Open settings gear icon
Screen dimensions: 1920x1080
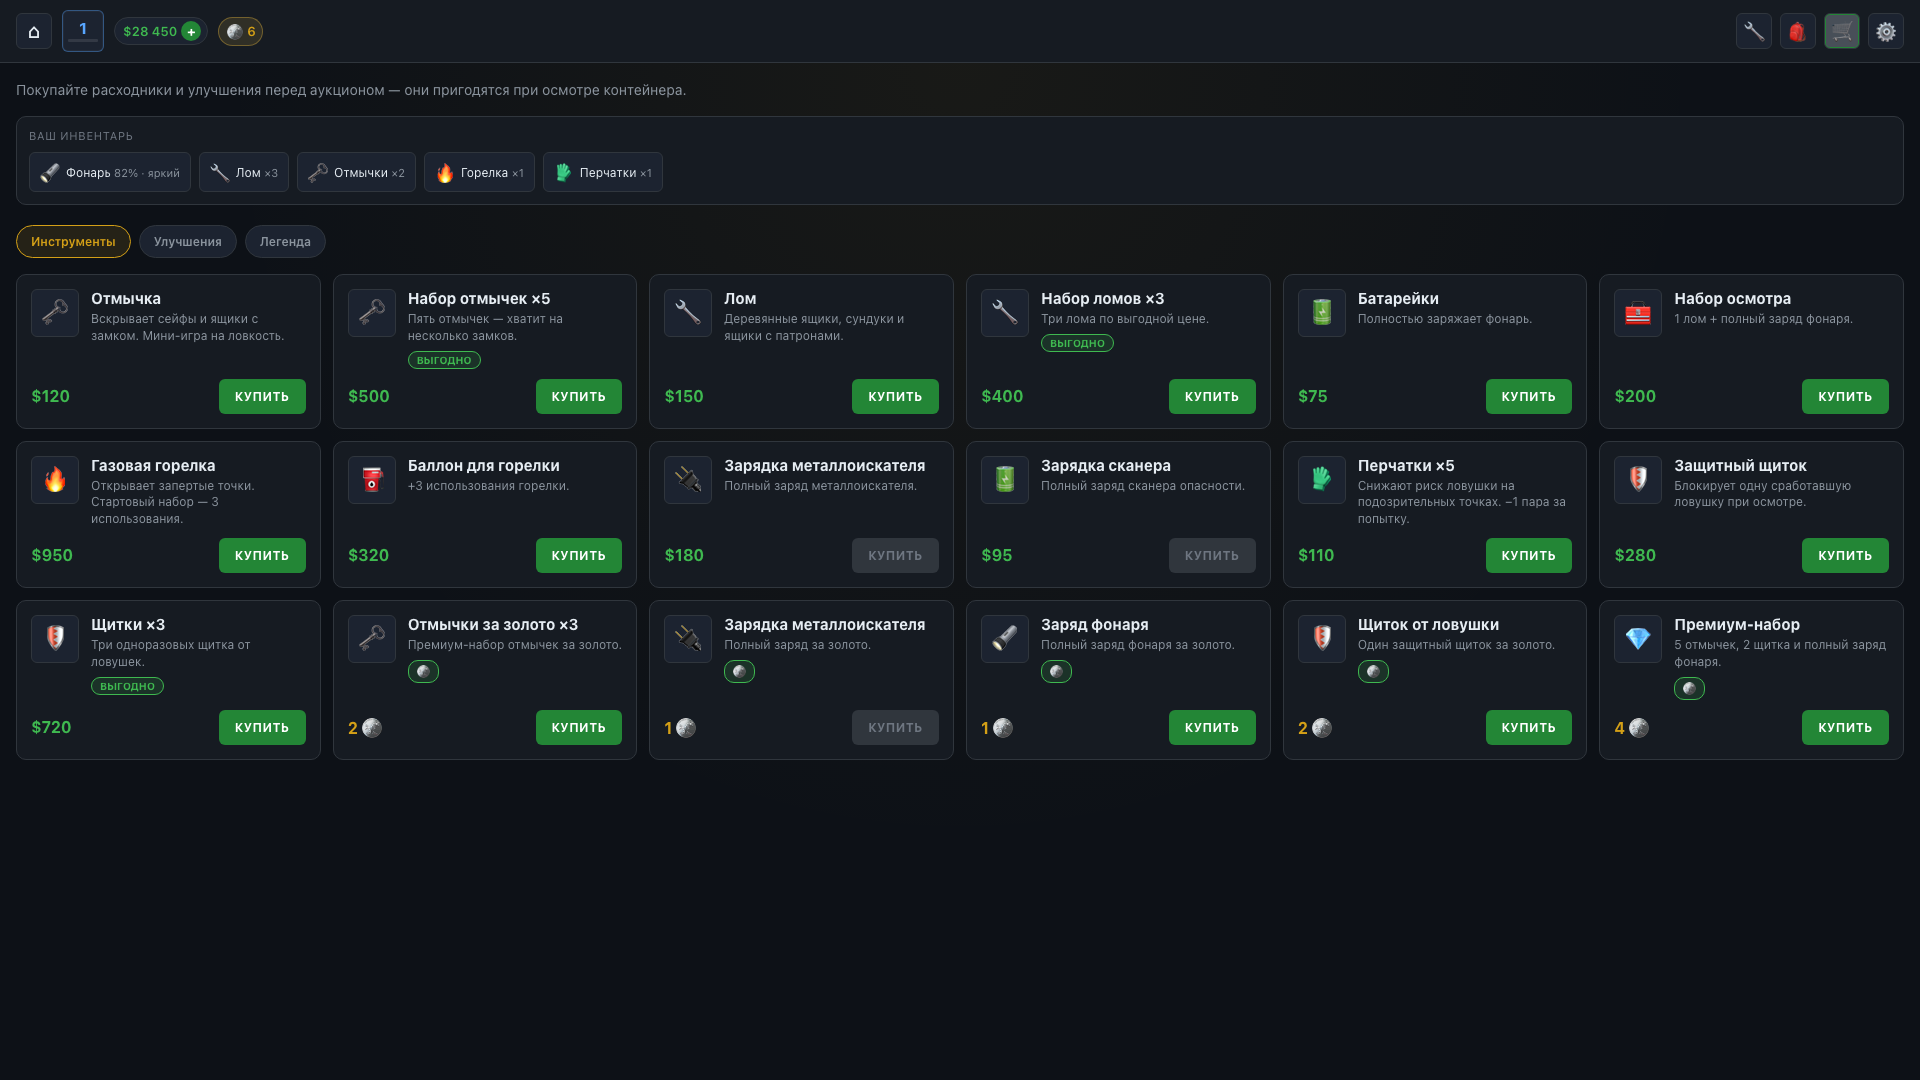(x=1886, y=32)
